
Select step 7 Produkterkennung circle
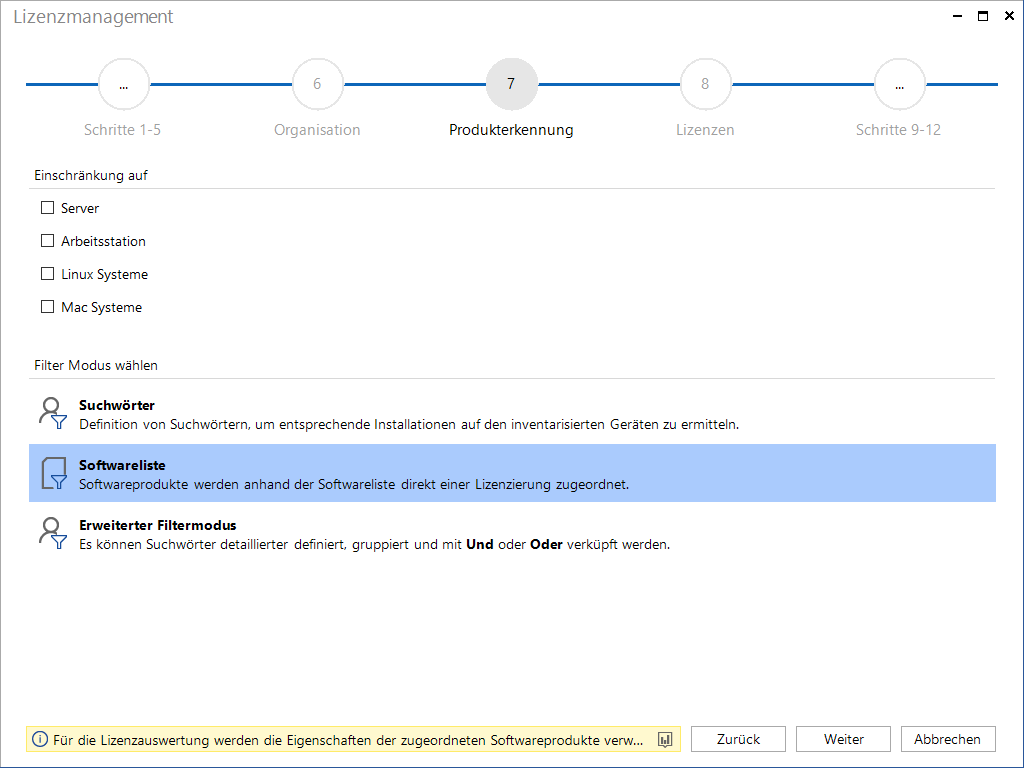click(x=511, y=84)
